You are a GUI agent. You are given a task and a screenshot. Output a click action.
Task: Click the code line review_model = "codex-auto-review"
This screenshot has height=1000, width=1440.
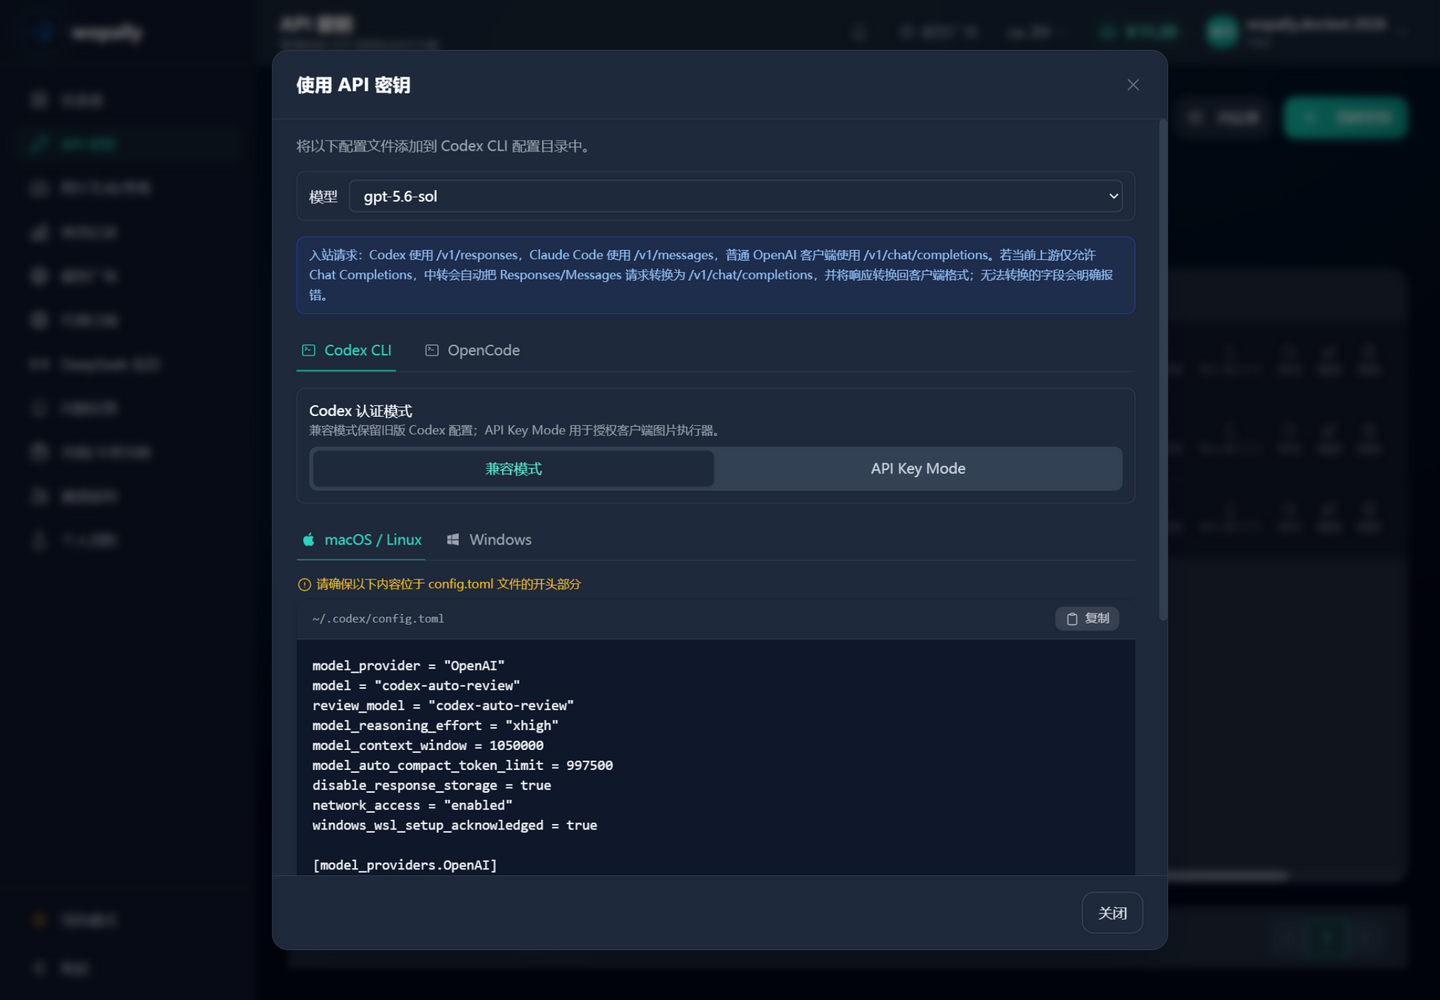click(x=443, y=706)
